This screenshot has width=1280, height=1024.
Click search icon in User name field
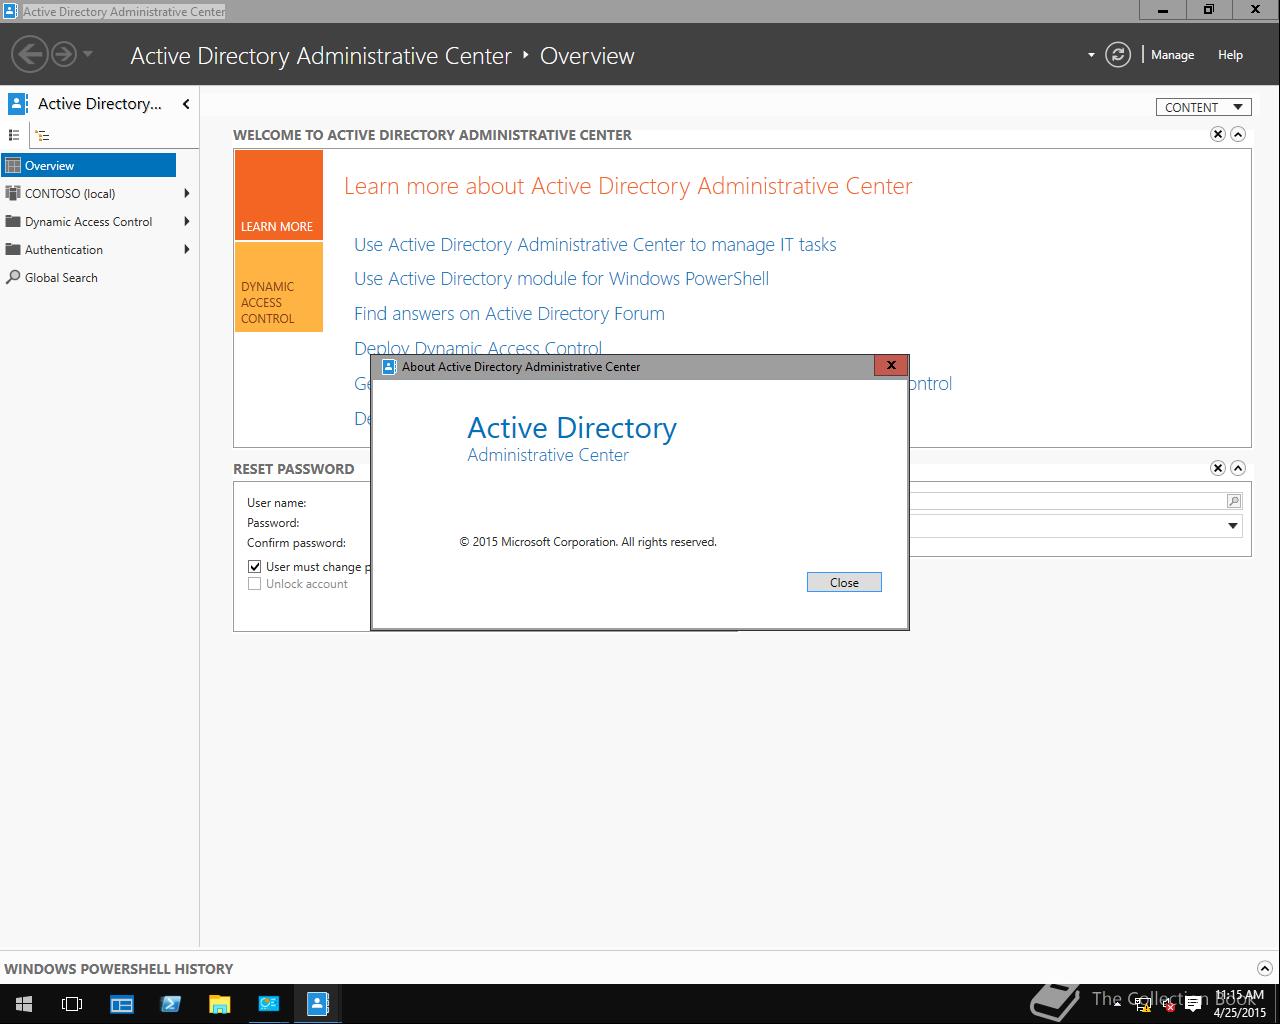pyautogui.click(x=1234, y=501)
